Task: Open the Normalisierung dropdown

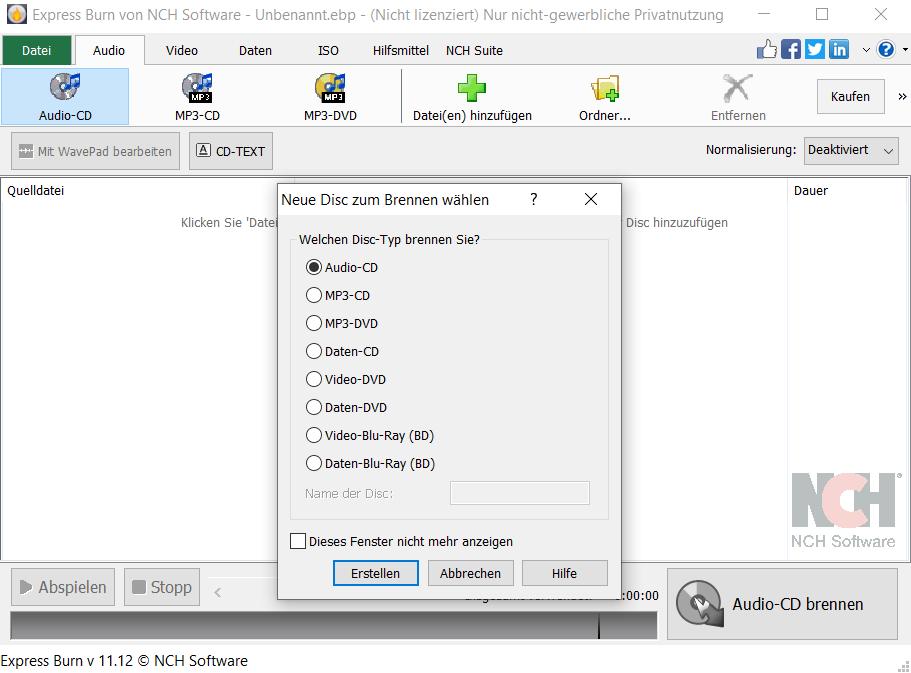Action: click(851, 150)
